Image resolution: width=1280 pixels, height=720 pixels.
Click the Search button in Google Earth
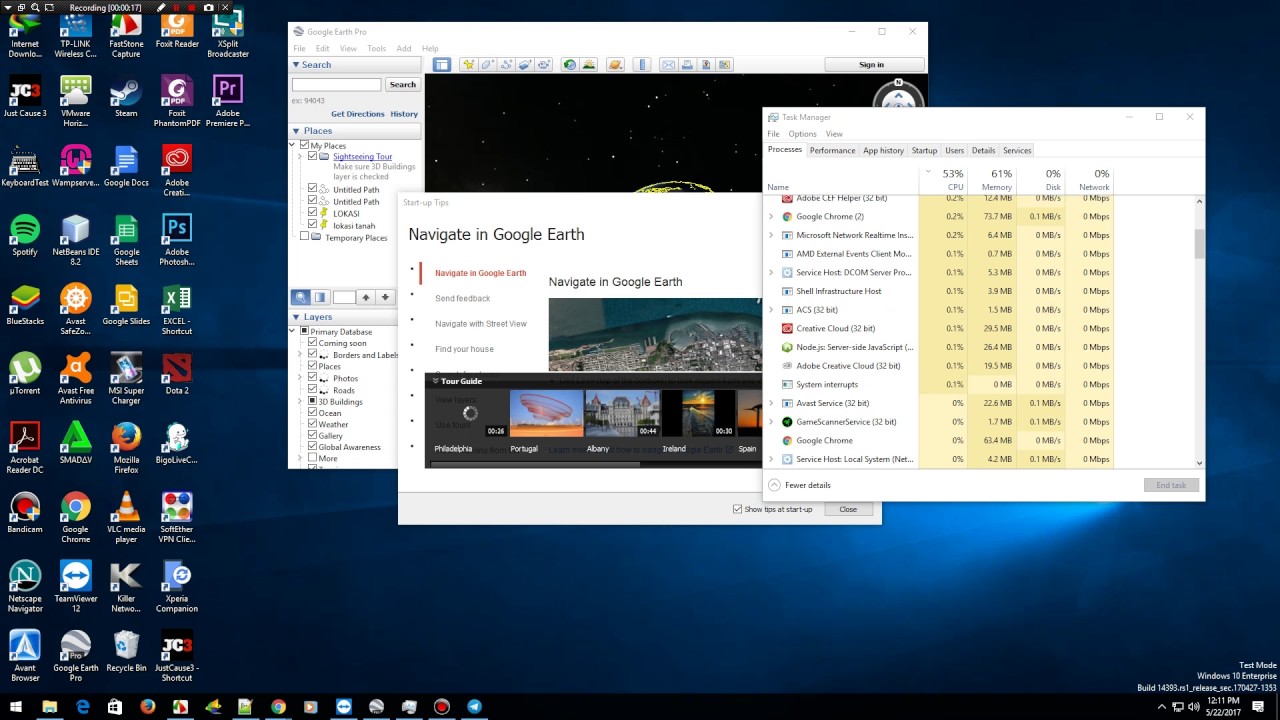tap(402, 85)
